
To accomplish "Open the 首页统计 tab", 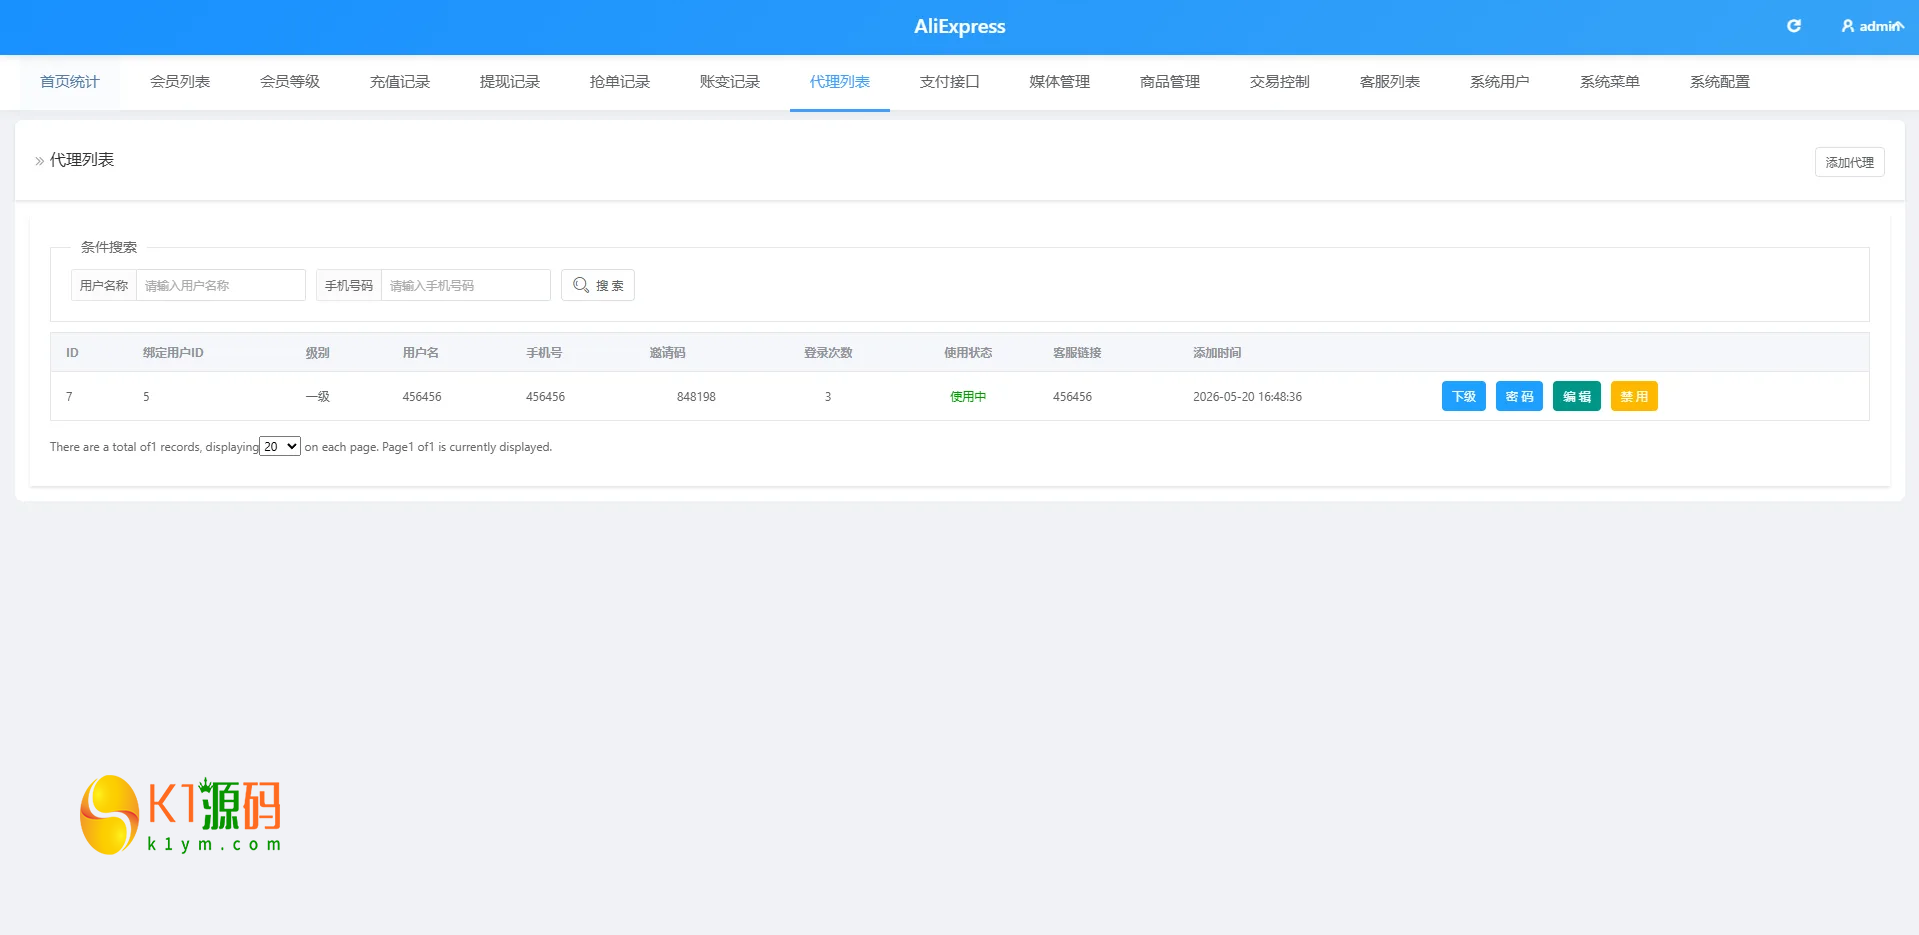I will coord(70,82).
